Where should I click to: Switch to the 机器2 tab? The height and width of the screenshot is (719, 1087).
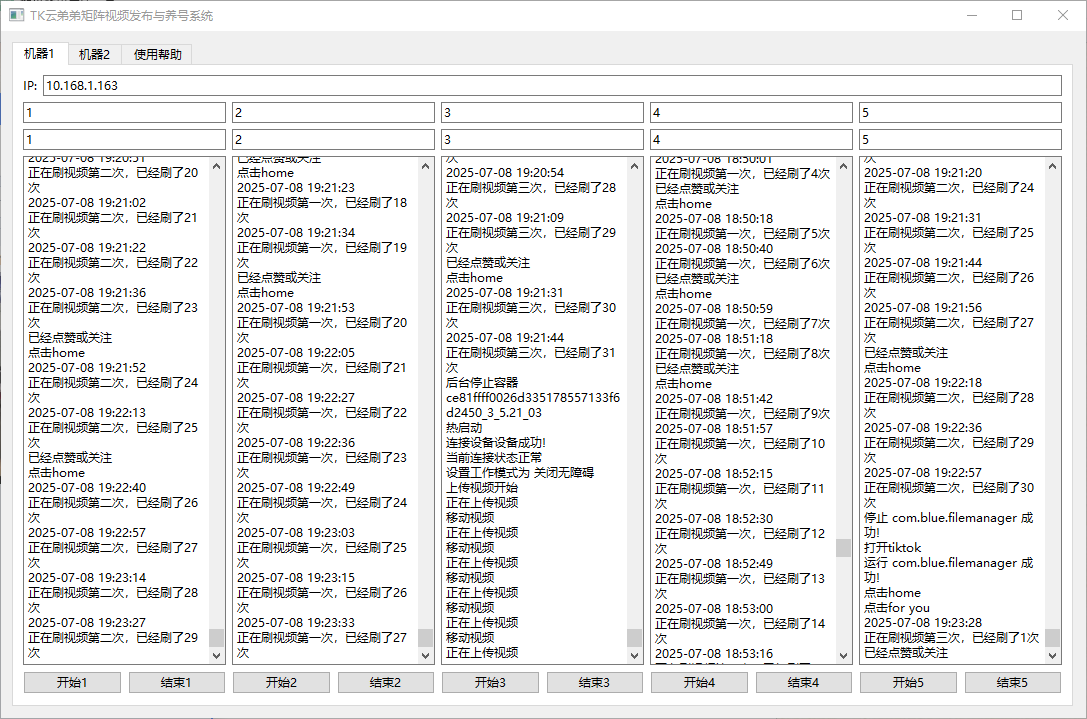click(x=94, y=54)
